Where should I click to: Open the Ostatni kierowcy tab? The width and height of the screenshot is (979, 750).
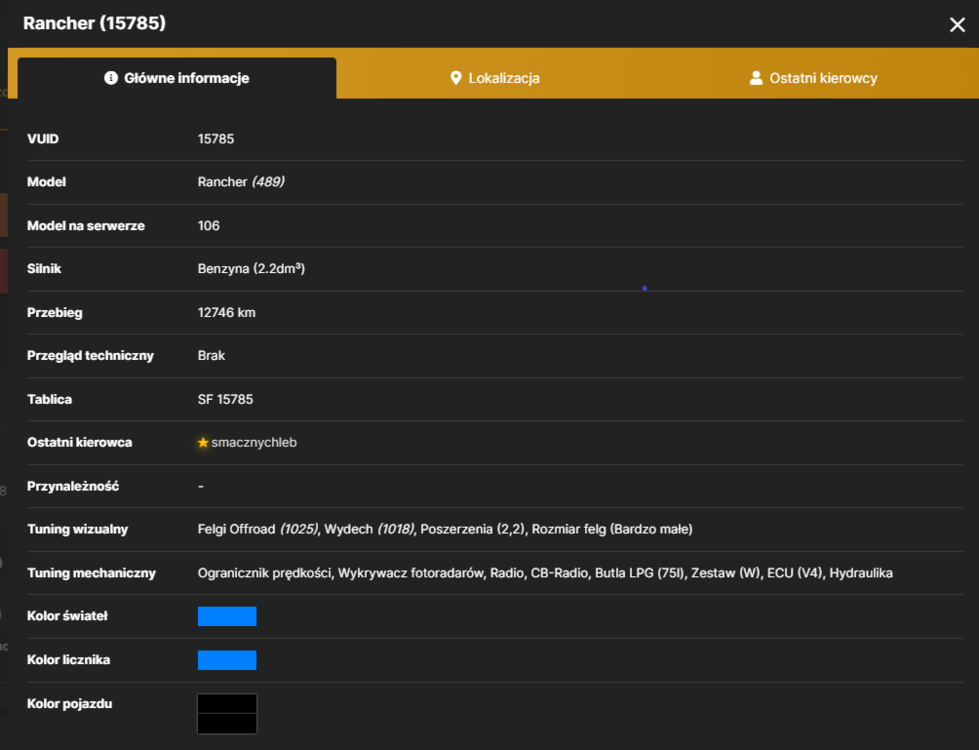(813, 78)
